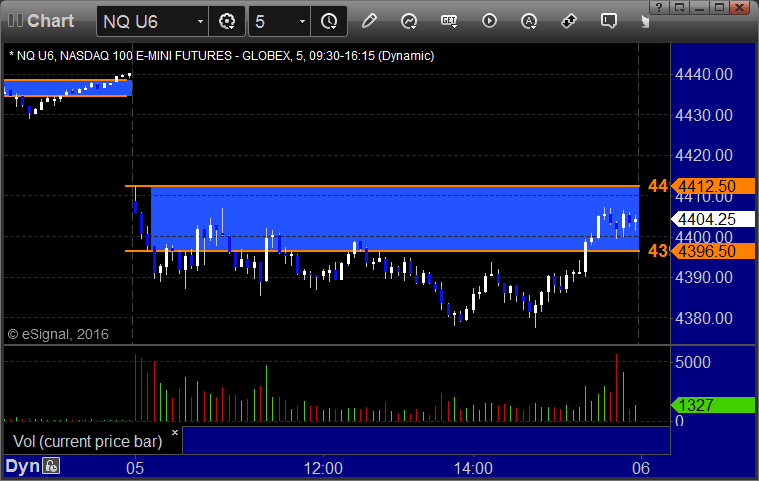Start bar replay with play icon
Image resolution: width=759 pixels, height=481 pixels.
coord(489,21)
